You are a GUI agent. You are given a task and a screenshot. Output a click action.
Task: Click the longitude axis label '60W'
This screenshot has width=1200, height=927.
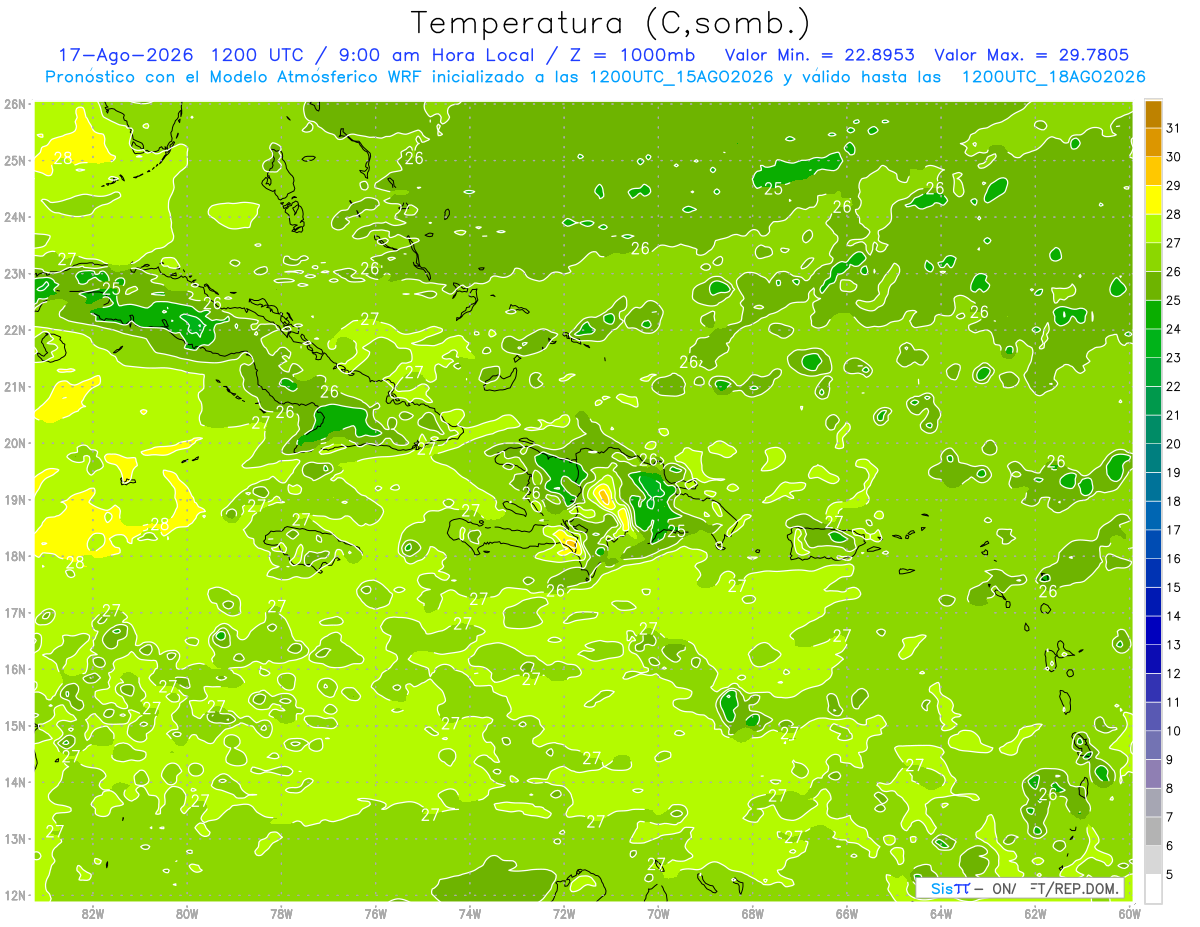click(x=1130, y=913)
